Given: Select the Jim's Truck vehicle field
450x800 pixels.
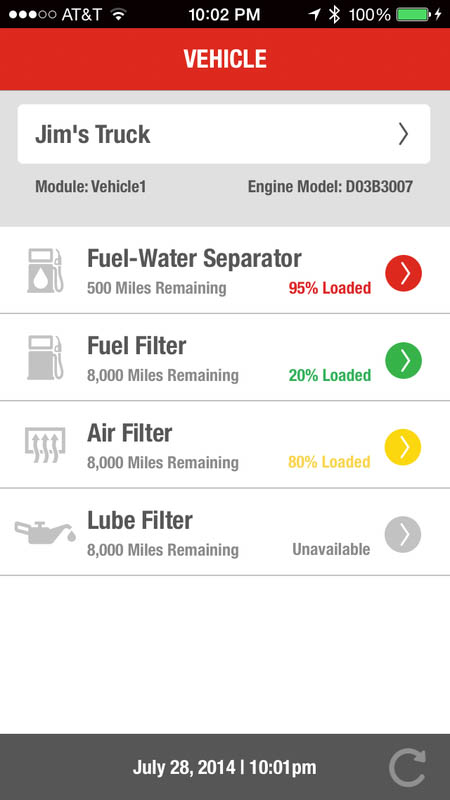Looking at the screenshot, I should [224, 134].
